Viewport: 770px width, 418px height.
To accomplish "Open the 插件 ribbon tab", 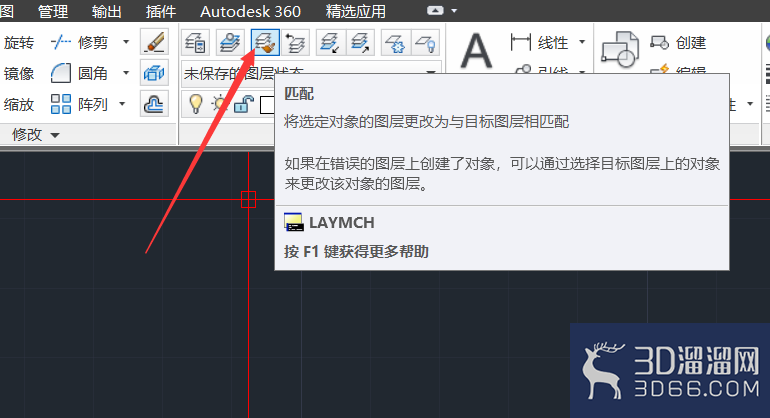I will coord(160,11).
